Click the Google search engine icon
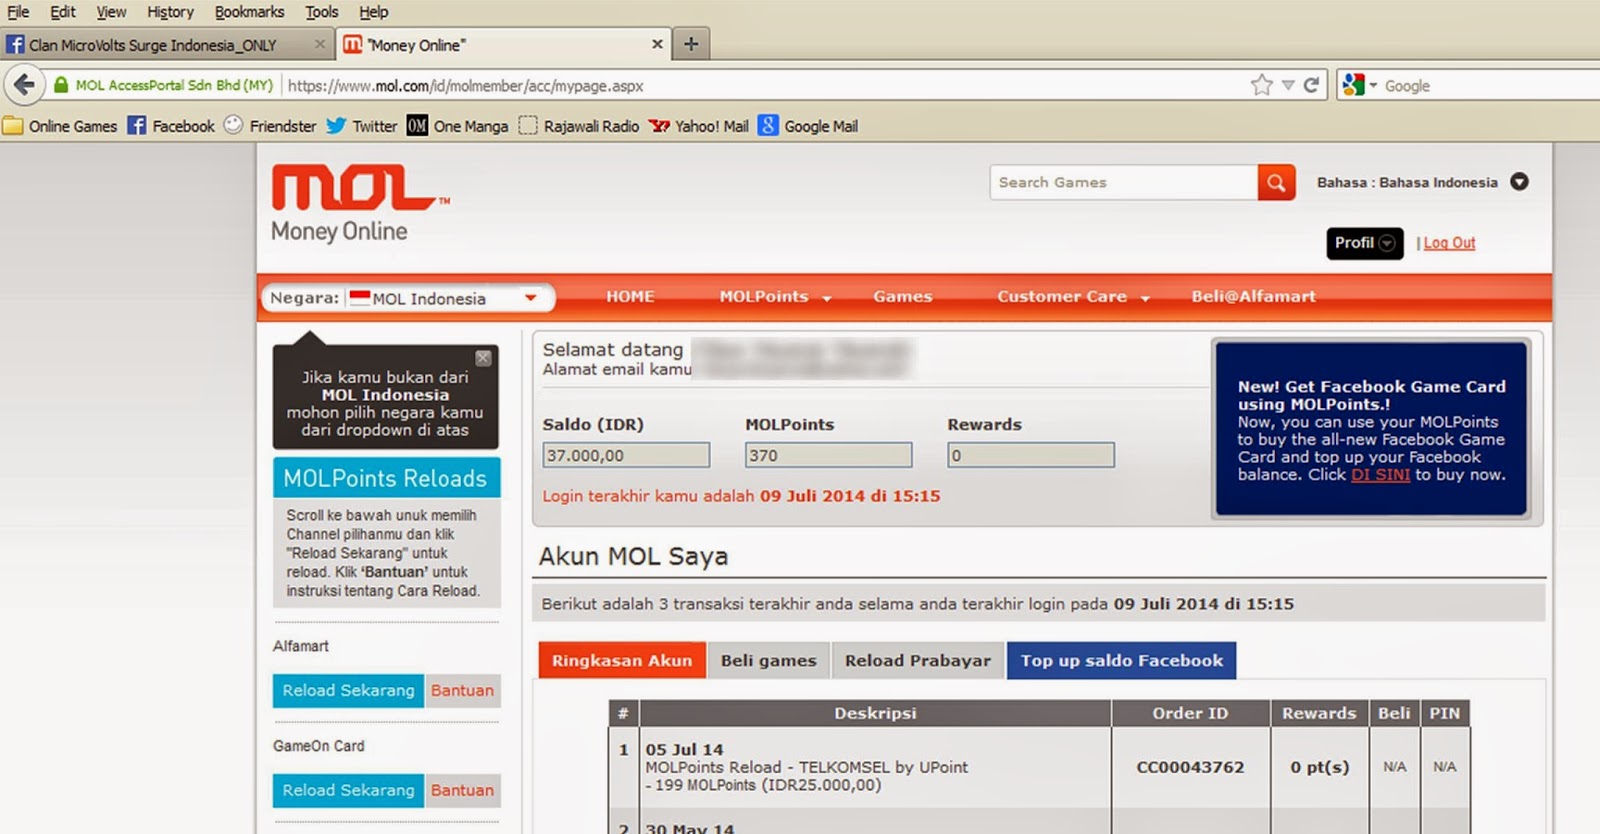 click(x=1354, y=85)
